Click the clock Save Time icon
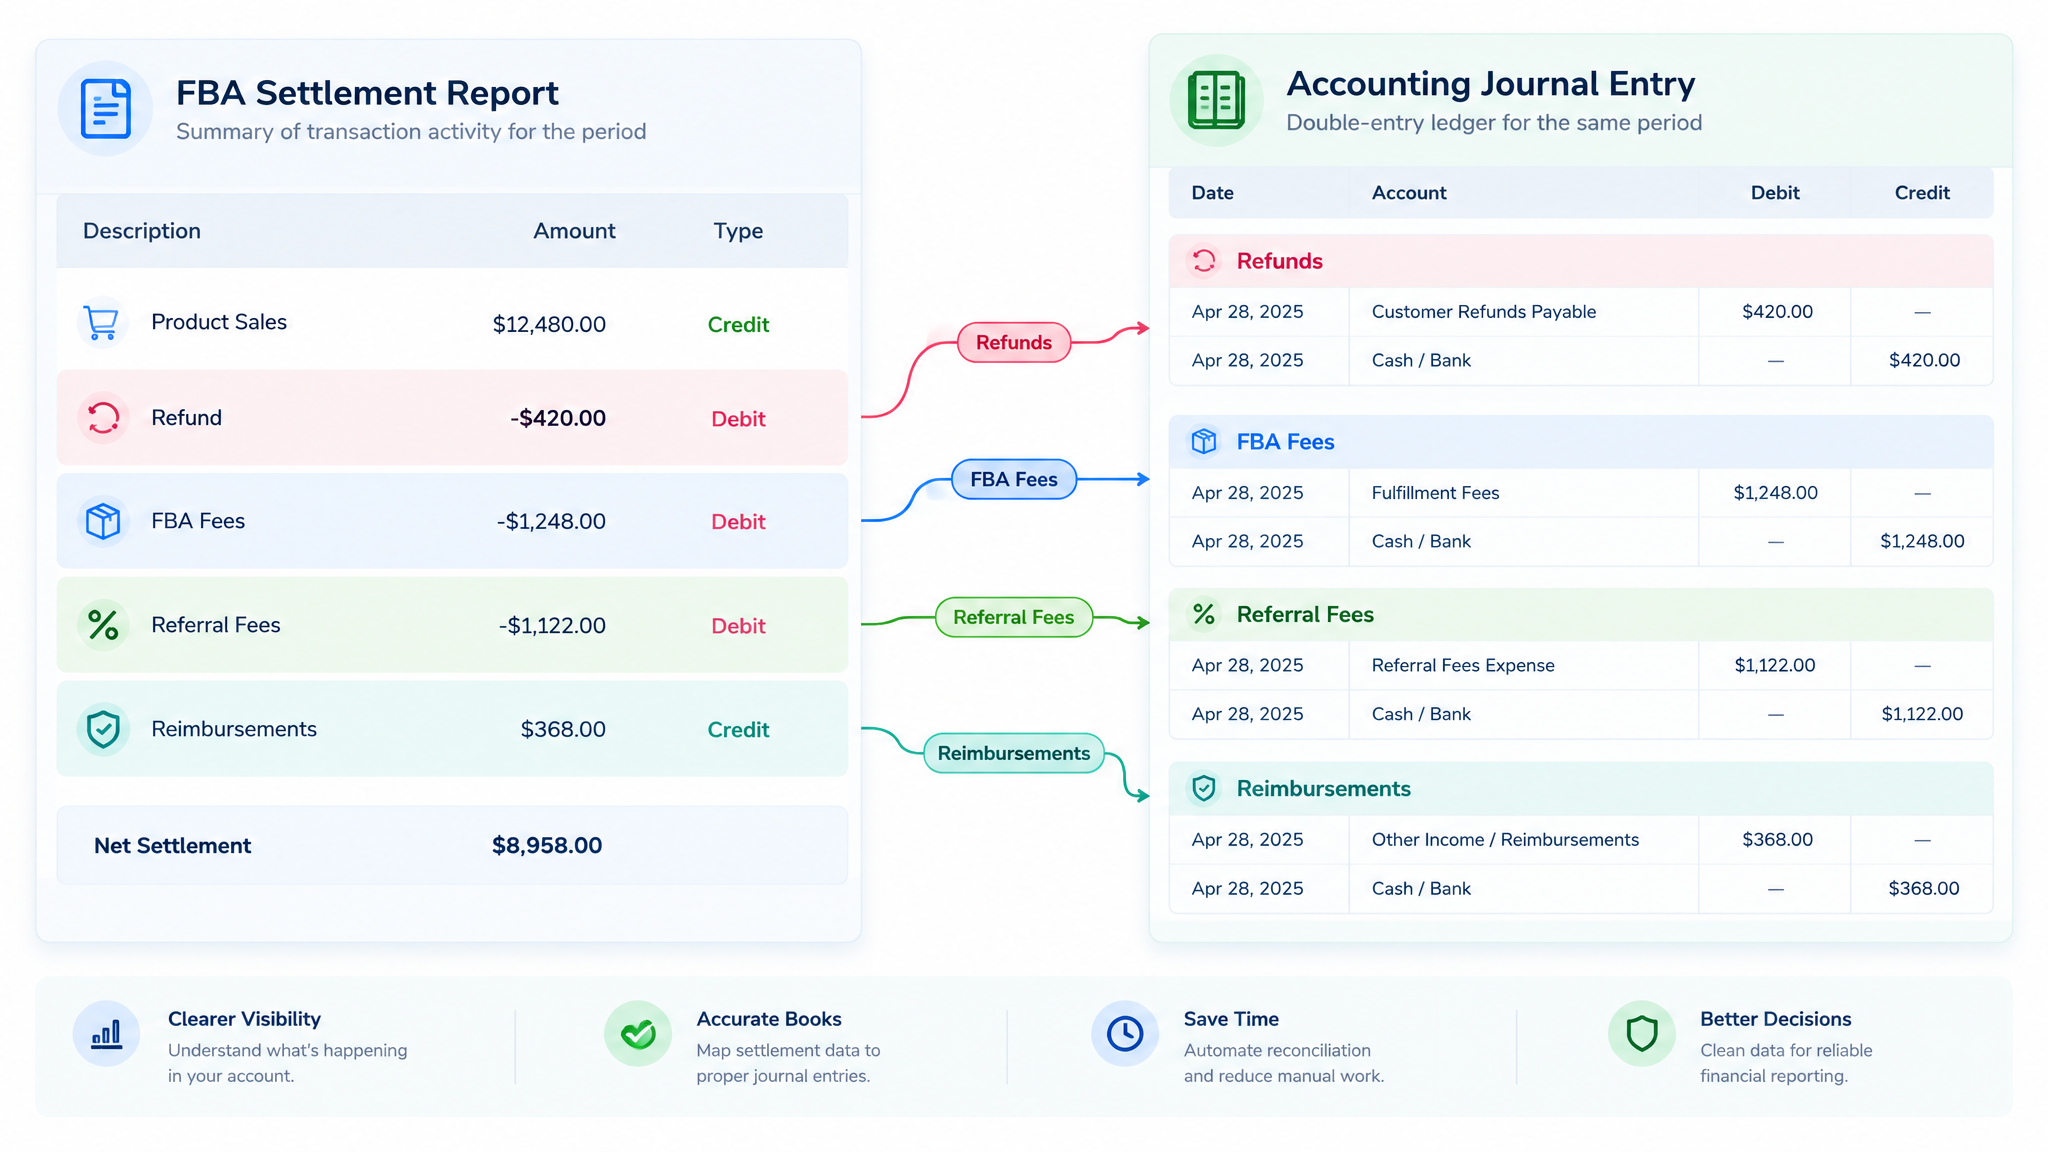 1125,1033
